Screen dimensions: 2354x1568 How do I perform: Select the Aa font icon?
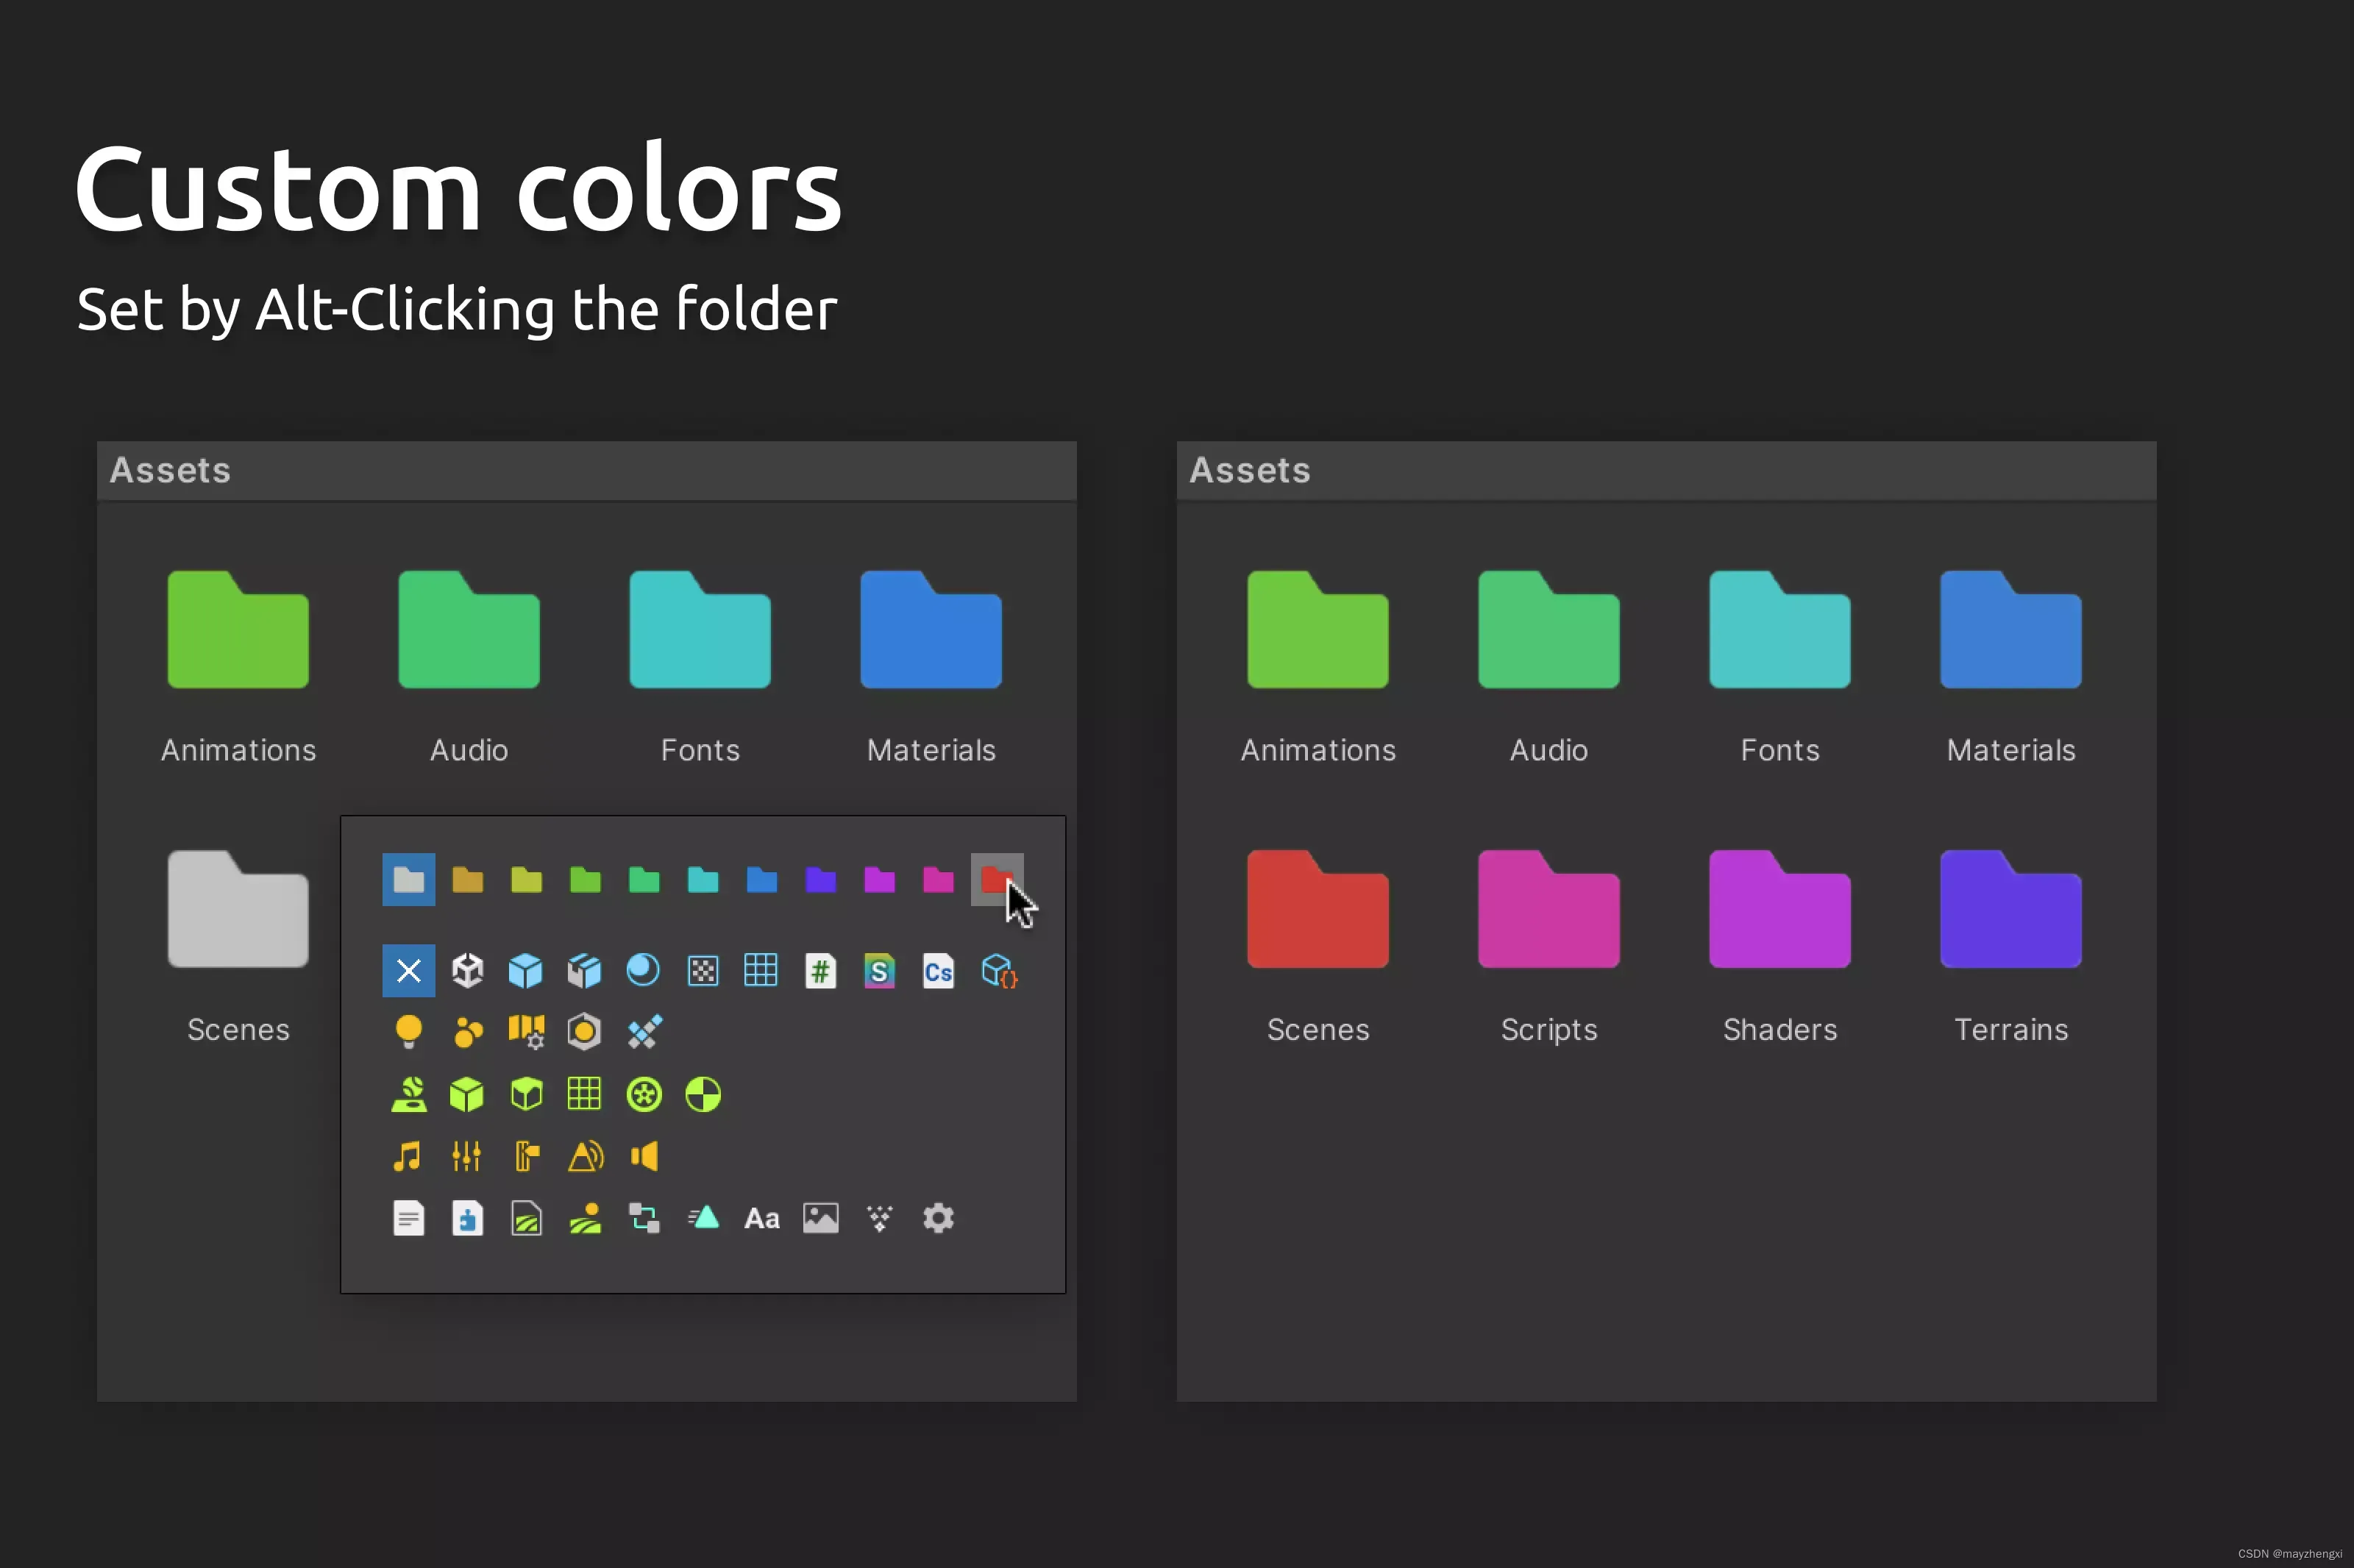click(762, 1218)
